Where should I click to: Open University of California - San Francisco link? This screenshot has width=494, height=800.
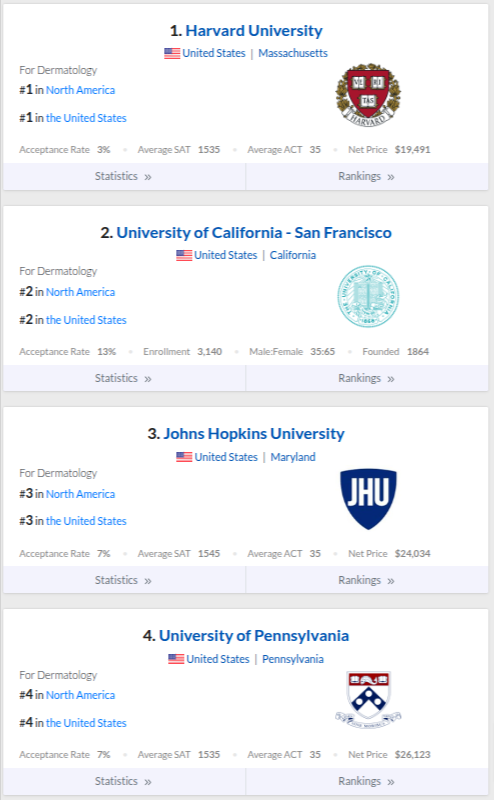[x=254, y=233]
